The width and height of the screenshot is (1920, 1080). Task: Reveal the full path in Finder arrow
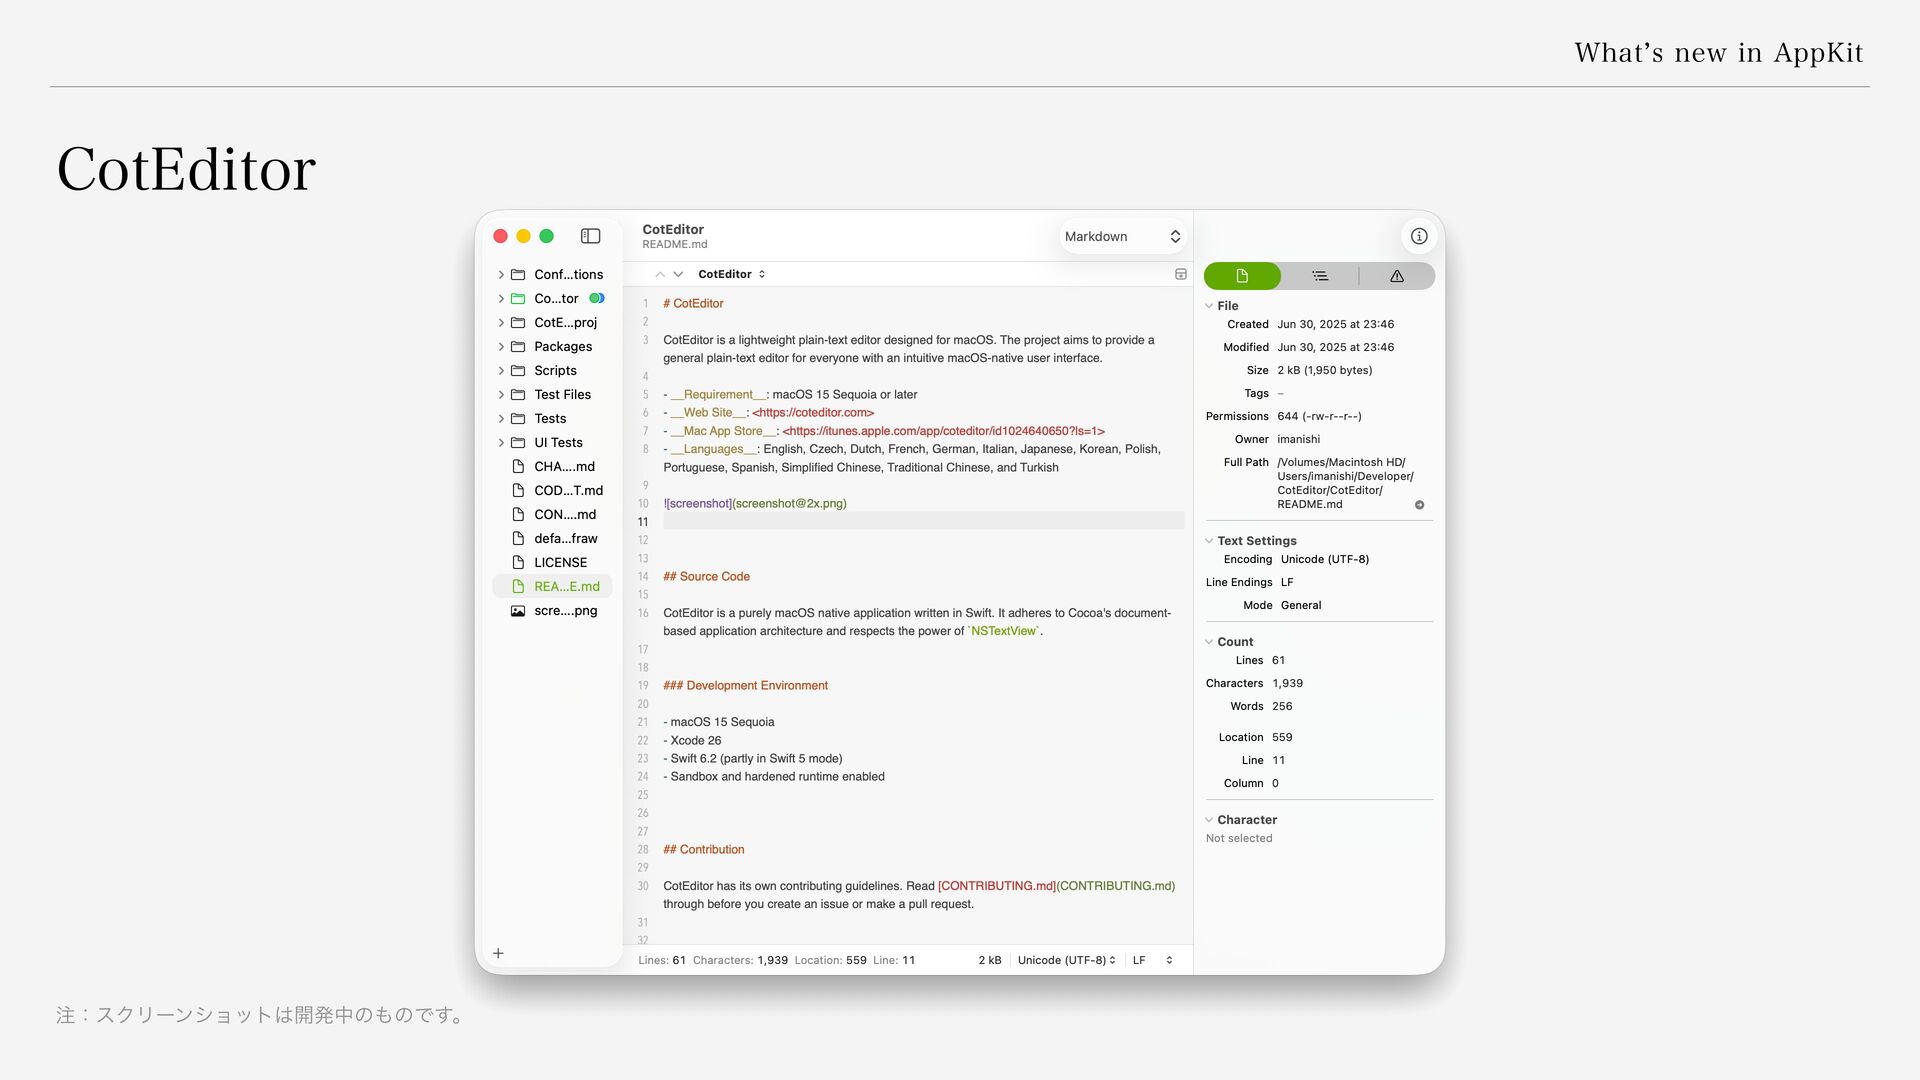[x=1419, y=505]
